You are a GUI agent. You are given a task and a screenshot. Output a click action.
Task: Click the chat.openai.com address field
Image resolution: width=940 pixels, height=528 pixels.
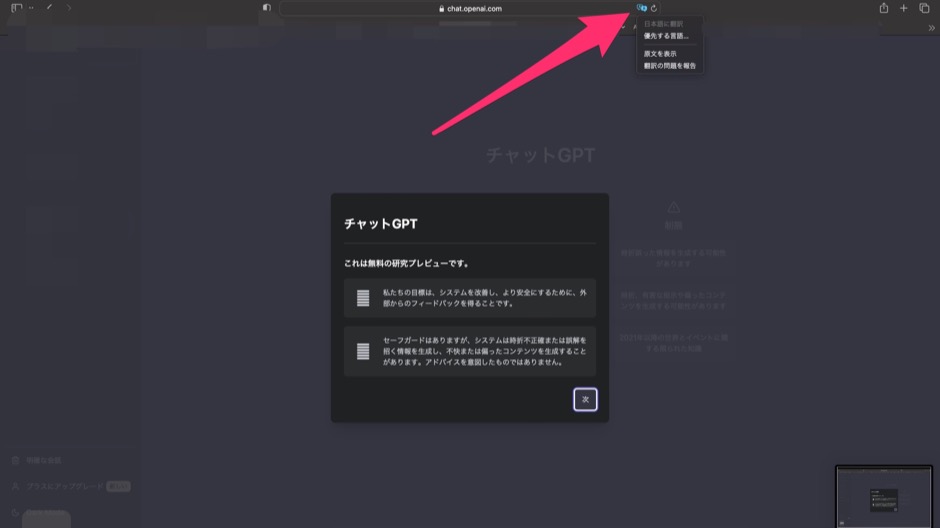coord(470,8)
